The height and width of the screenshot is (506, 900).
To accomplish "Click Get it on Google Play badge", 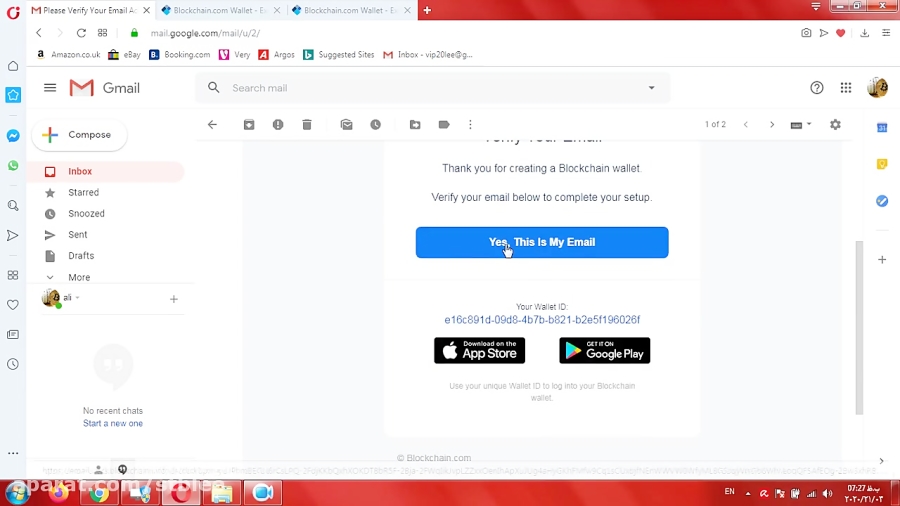I will [x=604, y=351].
